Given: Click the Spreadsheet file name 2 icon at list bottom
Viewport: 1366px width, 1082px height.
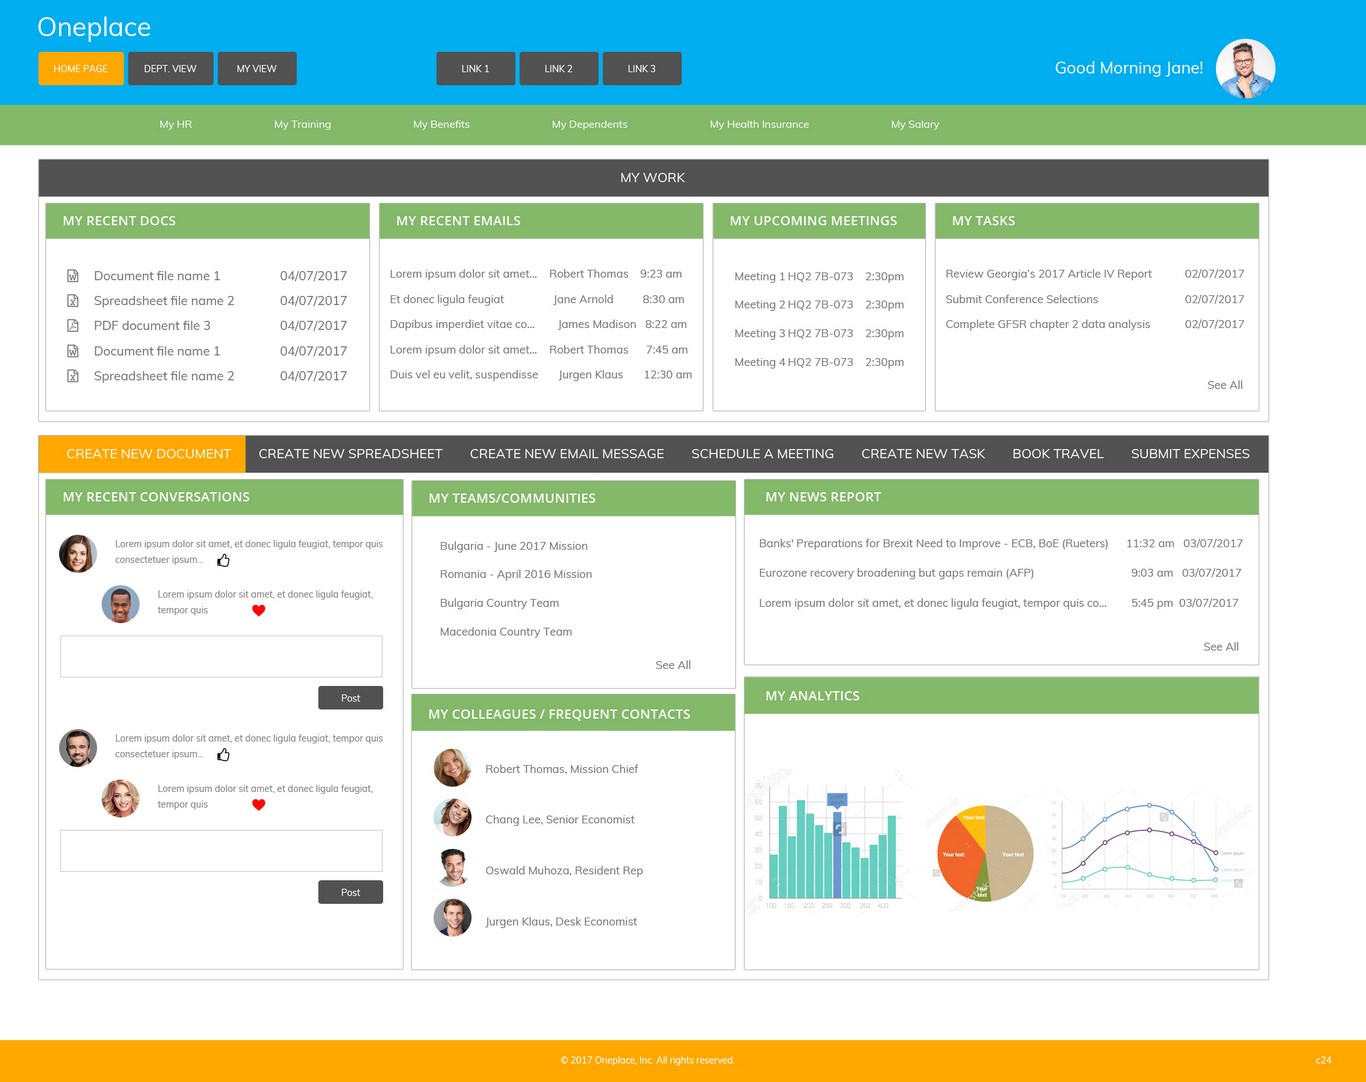Looking at the screenshot, I should coord(72,376).
